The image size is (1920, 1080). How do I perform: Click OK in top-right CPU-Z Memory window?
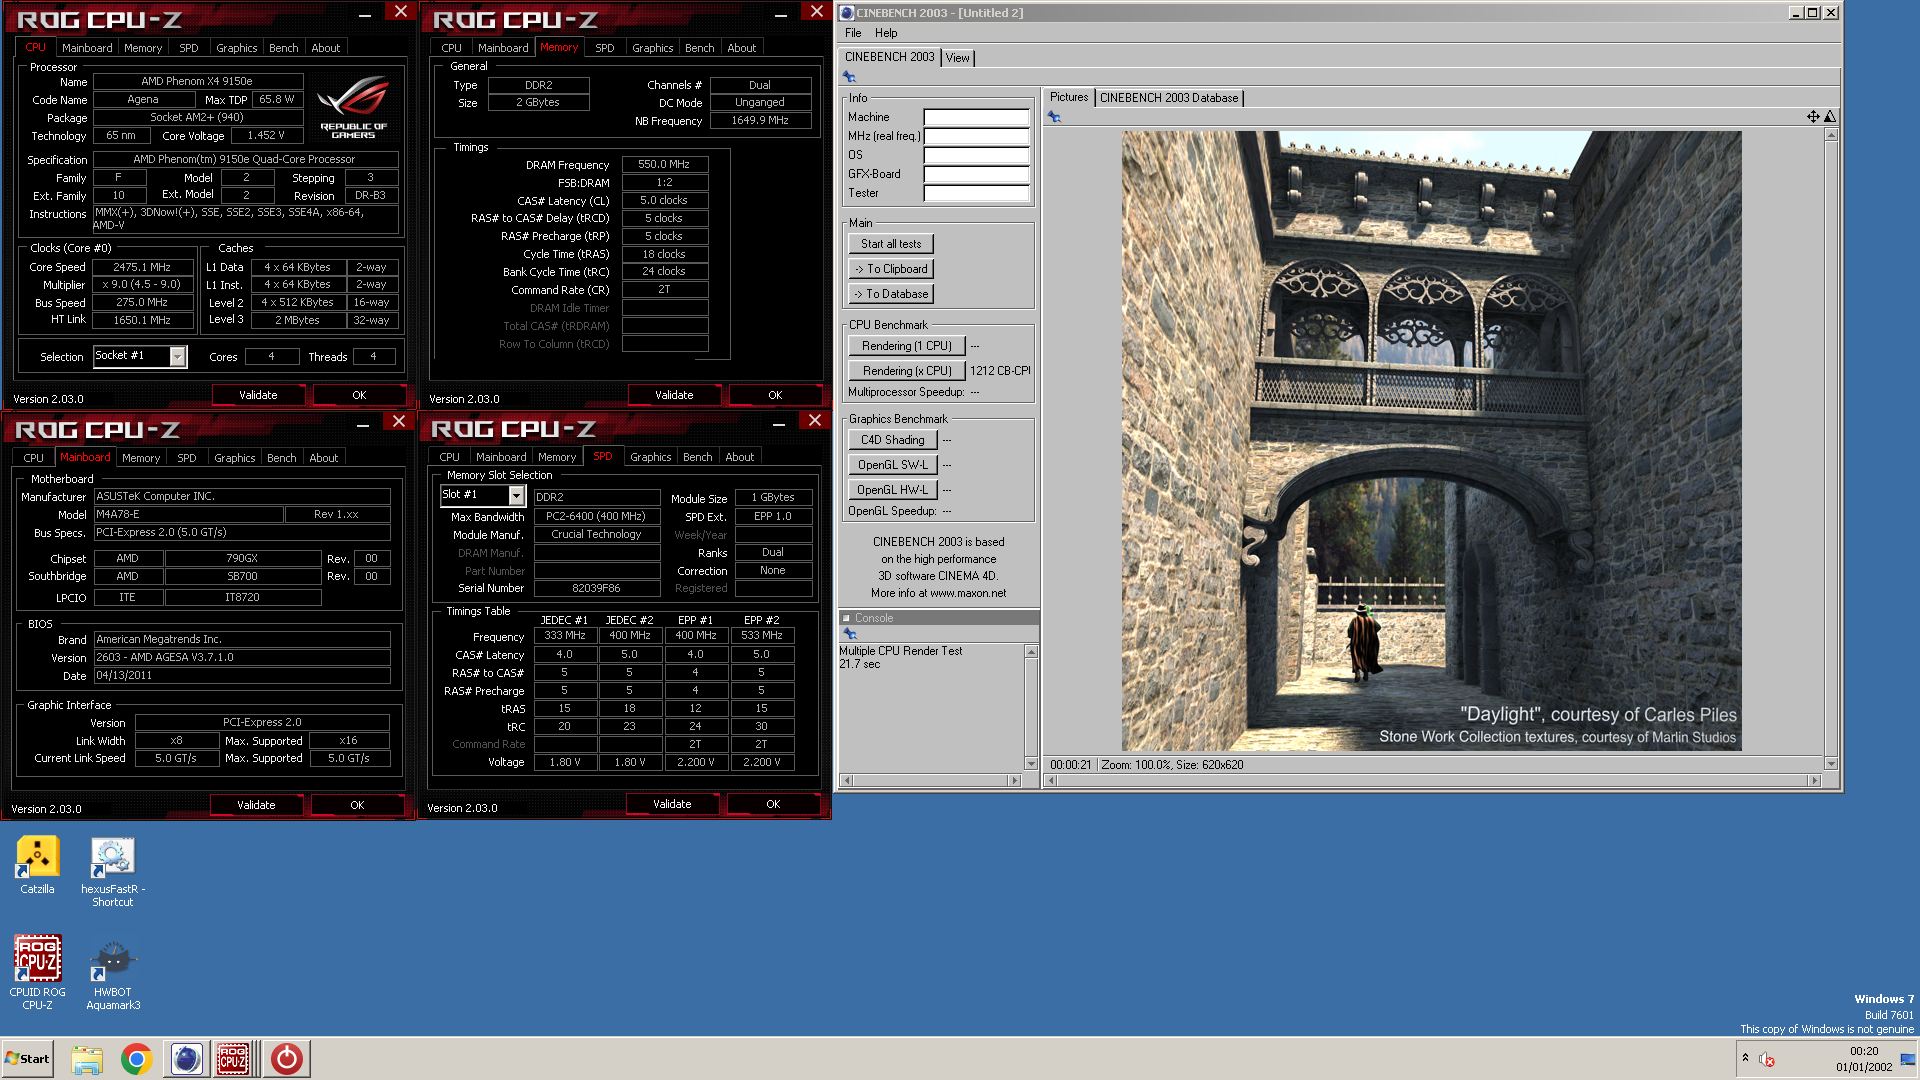[x=775, y=395]
